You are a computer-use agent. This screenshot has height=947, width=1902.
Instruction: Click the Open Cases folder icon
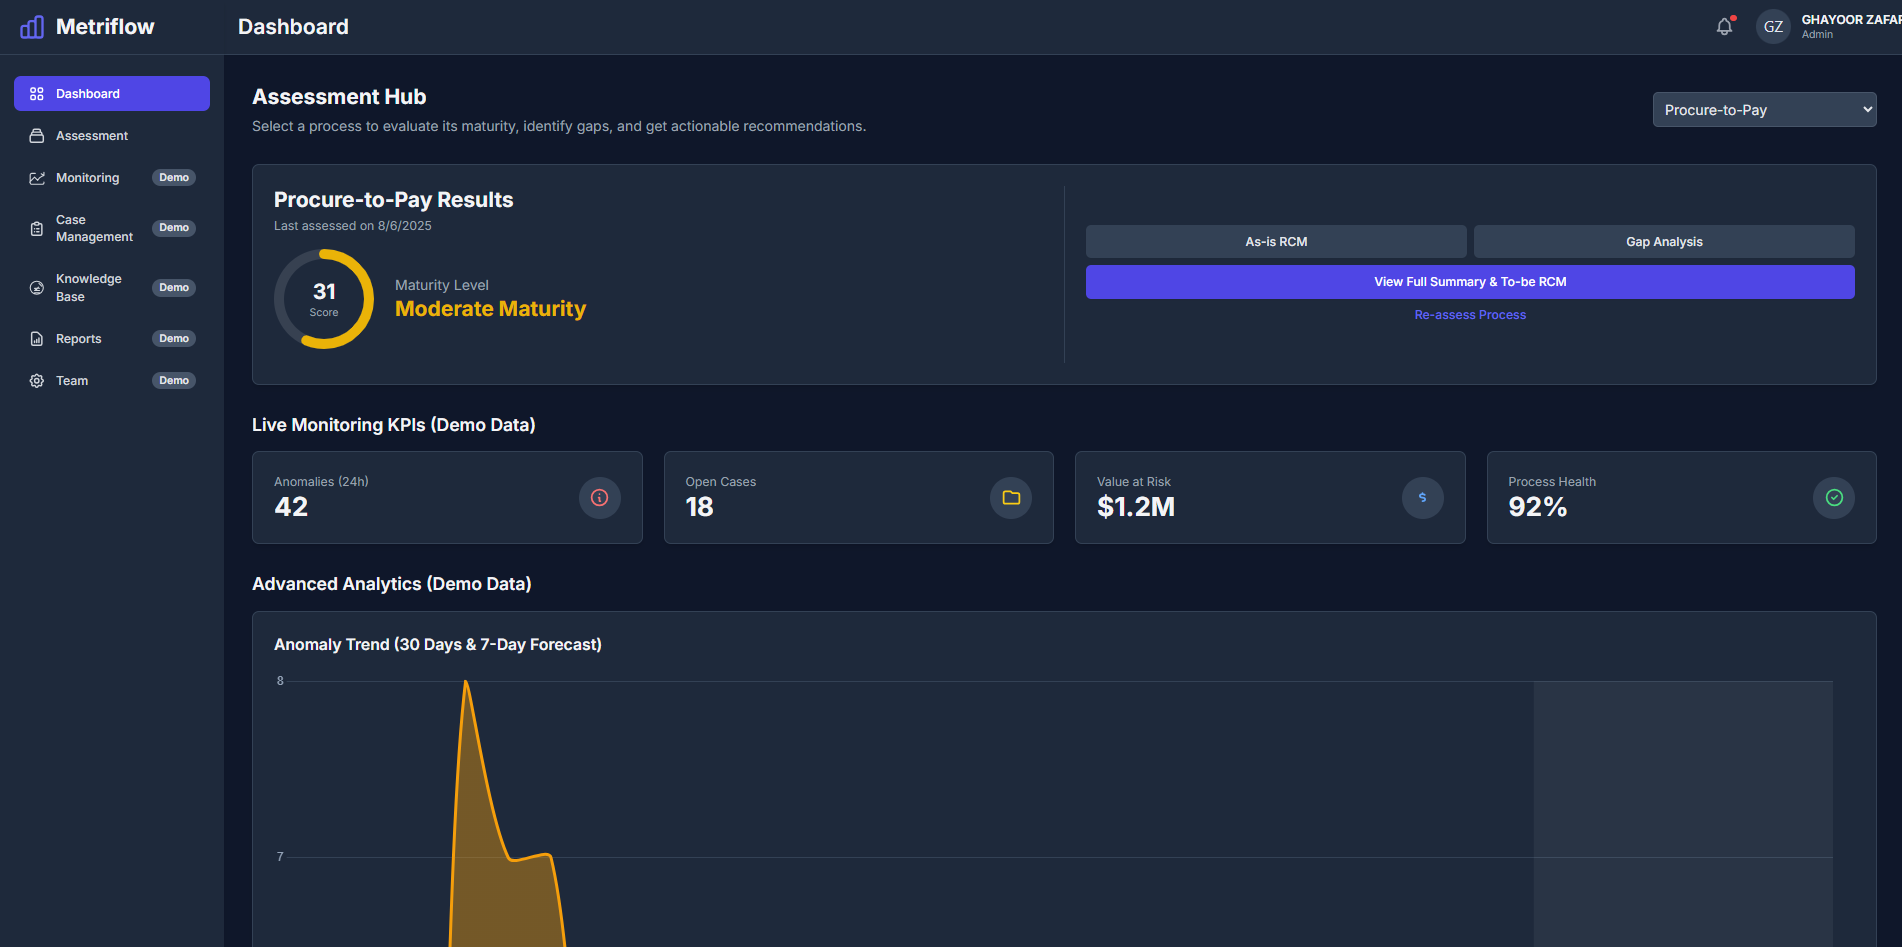point(1010,497)
